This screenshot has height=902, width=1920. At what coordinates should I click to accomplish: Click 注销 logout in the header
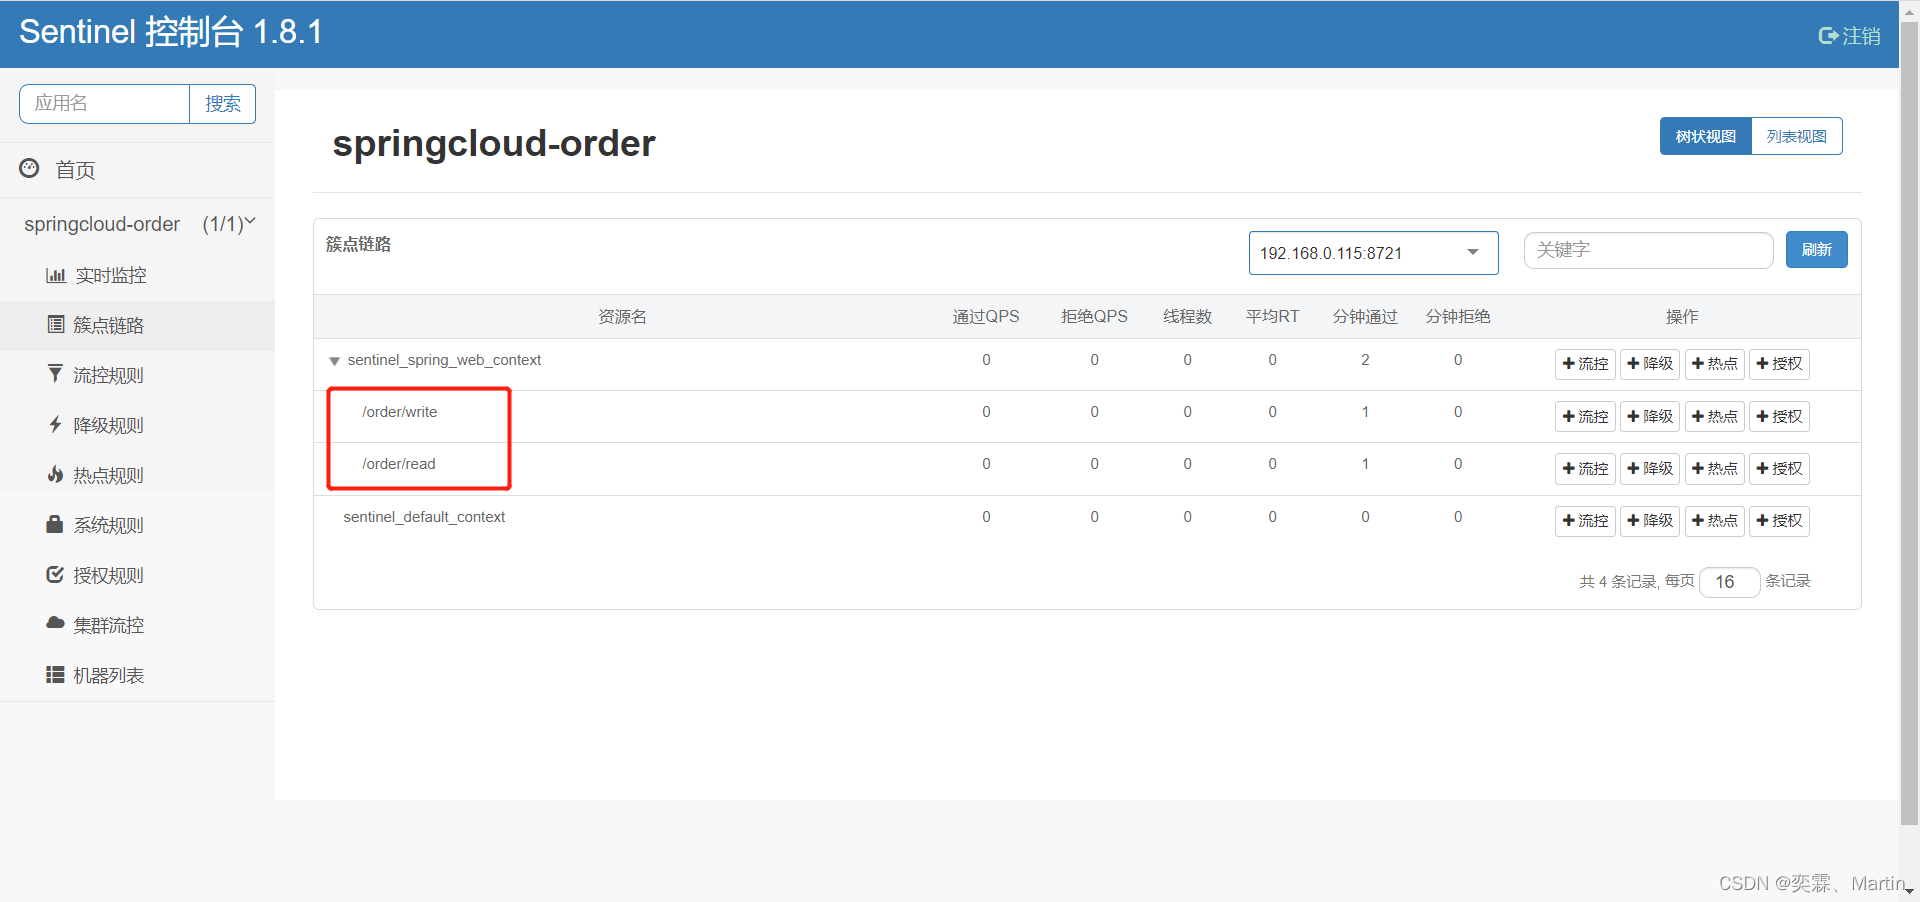[x=1849, y=36]
